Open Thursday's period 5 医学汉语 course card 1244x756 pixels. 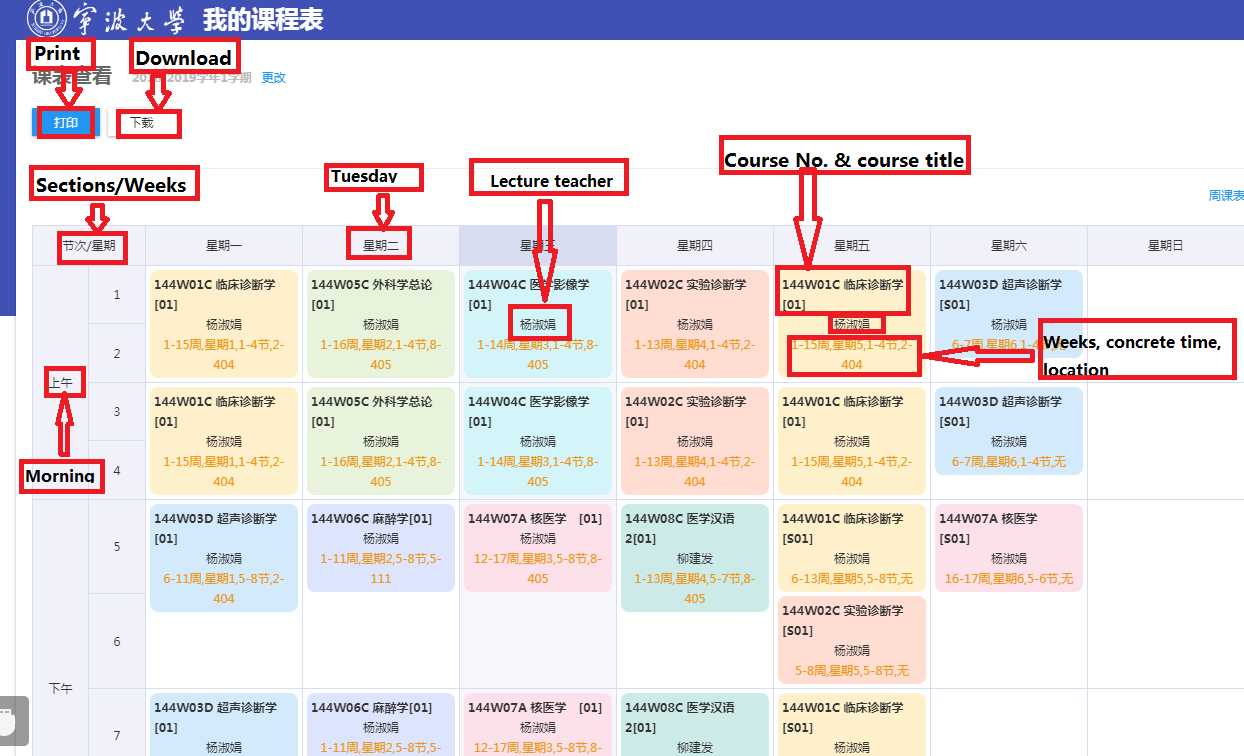[695, 557]
